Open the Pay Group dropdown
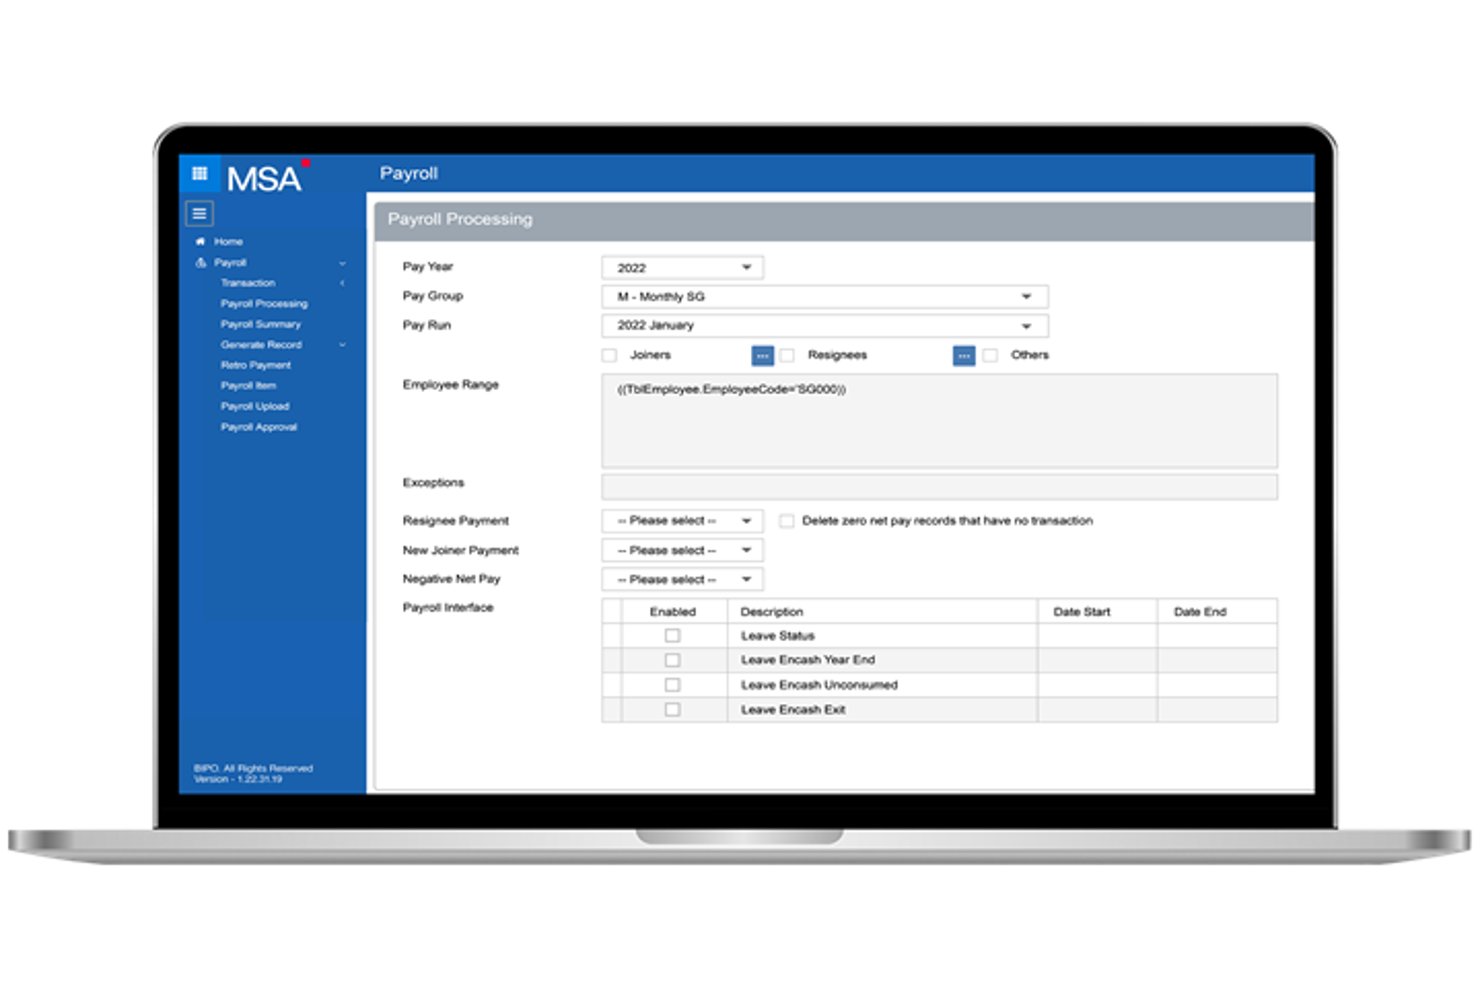This screenshot has height=987, width=1480. point(825,297)
